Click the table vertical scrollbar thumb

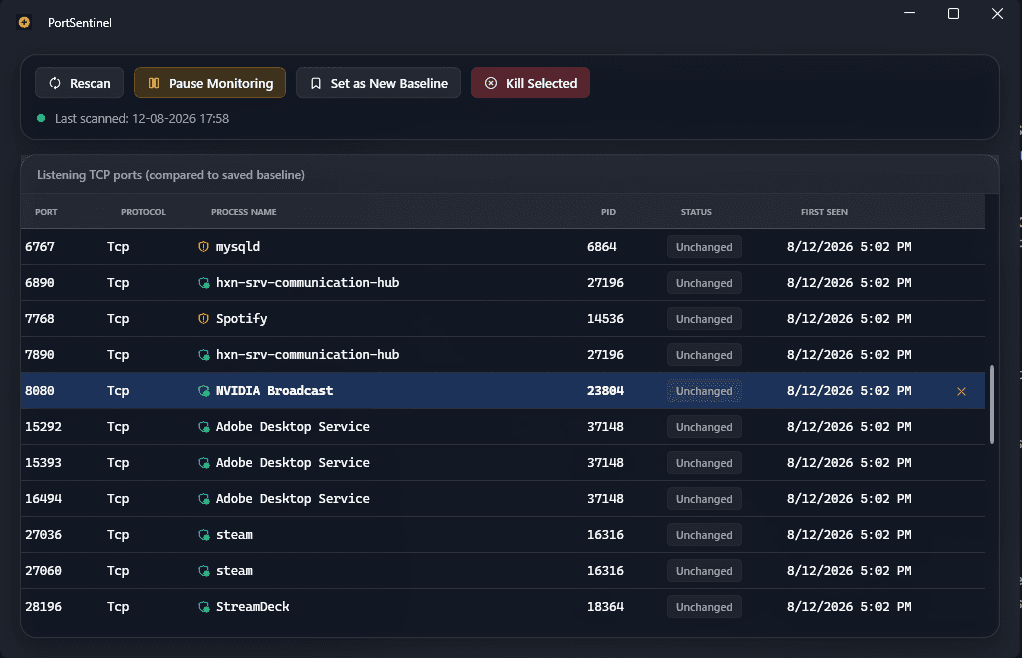click(992, 405)
